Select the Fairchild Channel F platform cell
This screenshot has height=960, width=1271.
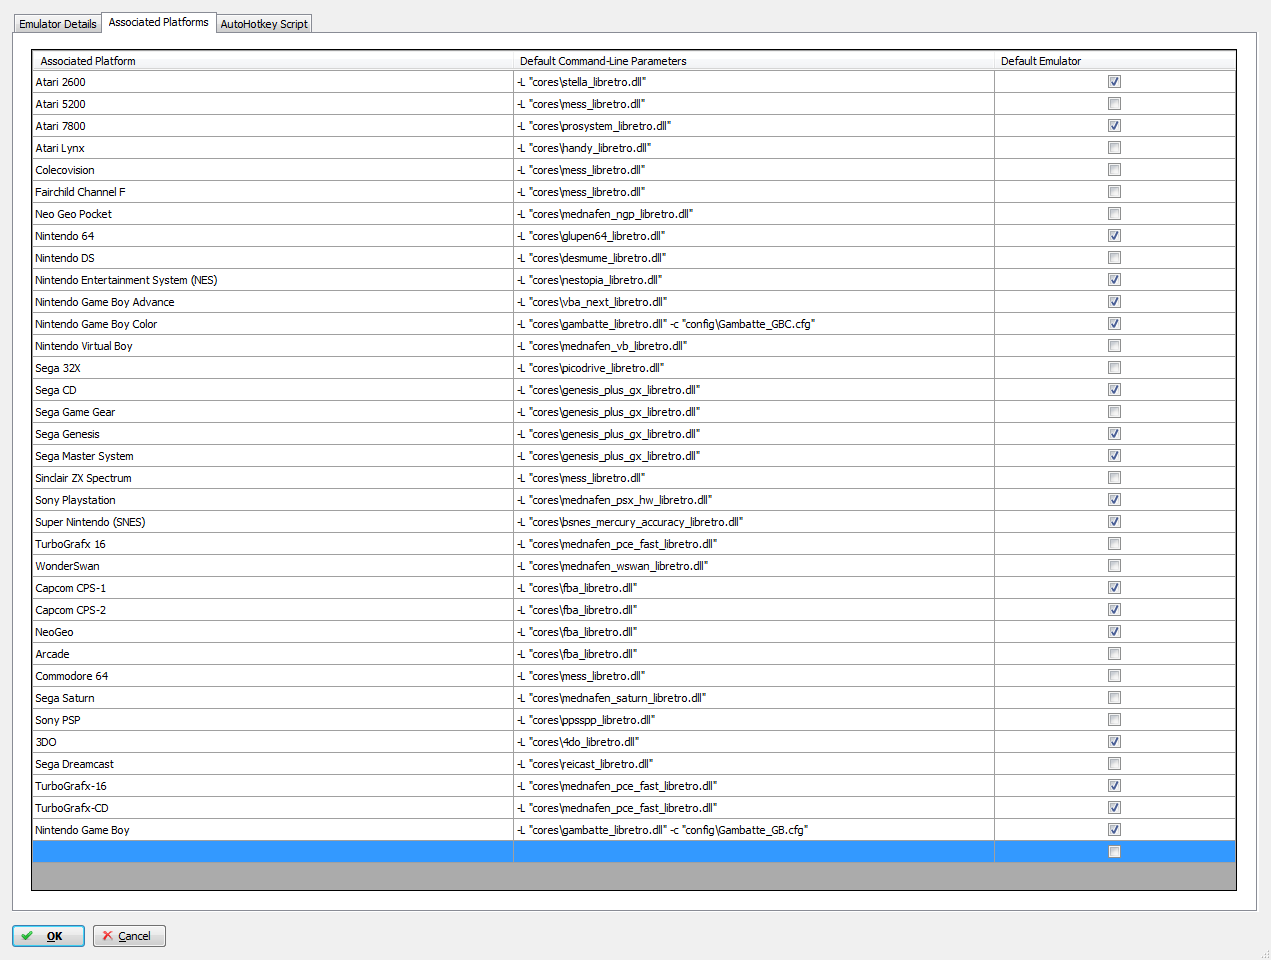coord(273,192)
